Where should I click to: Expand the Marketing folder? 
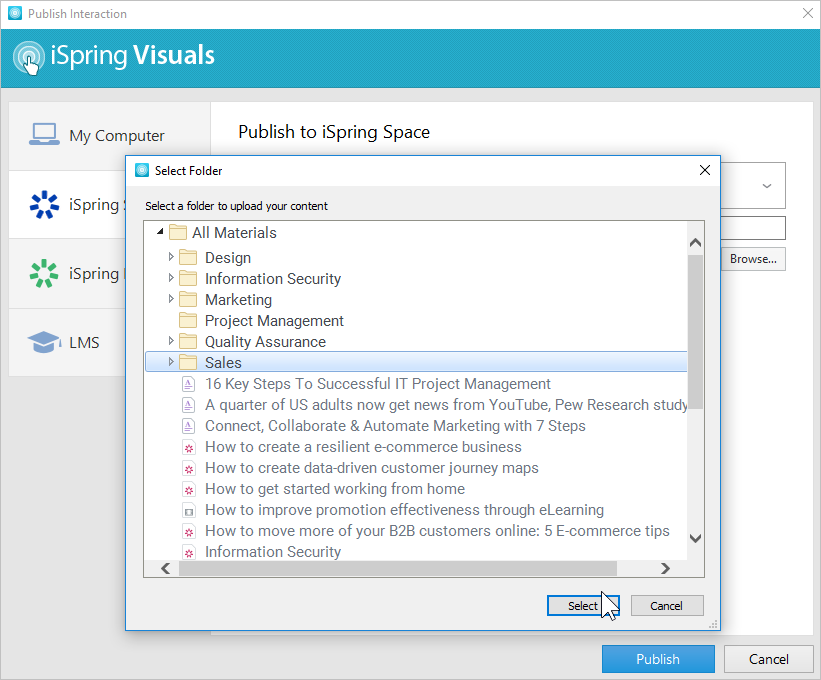pos(171,298)
